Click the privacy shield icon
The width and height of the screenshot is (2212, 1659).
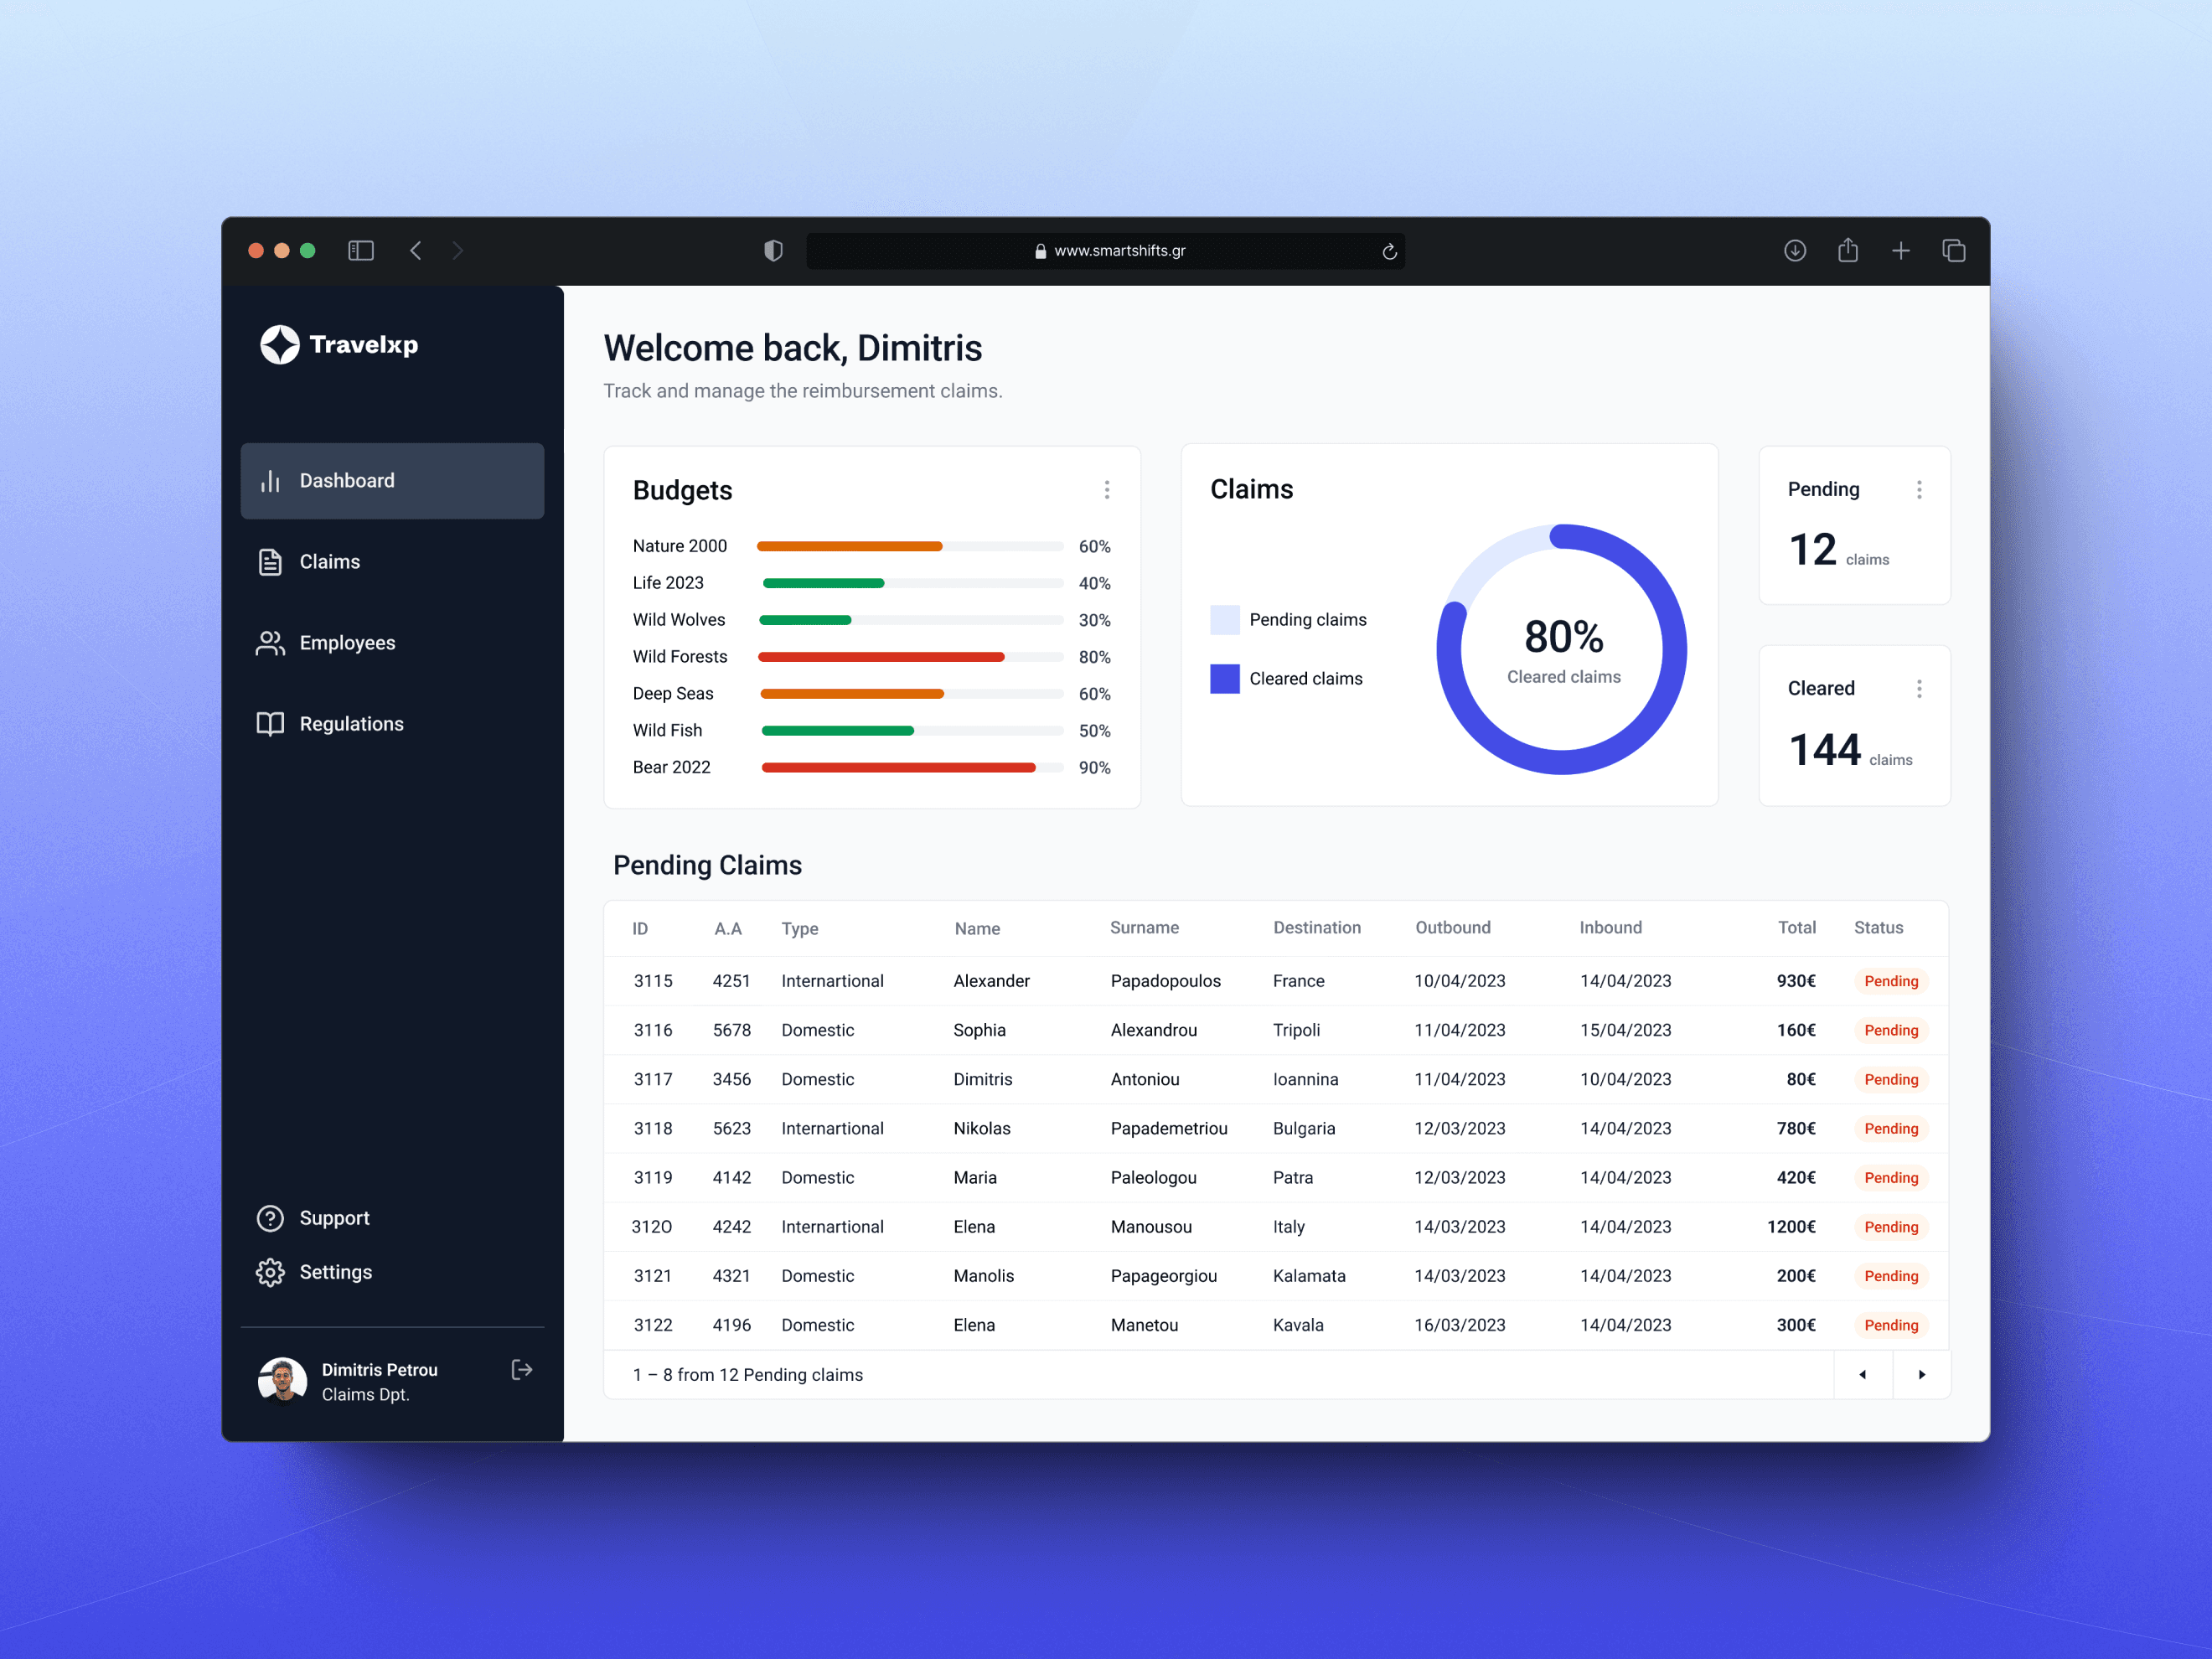click(773, 251)
